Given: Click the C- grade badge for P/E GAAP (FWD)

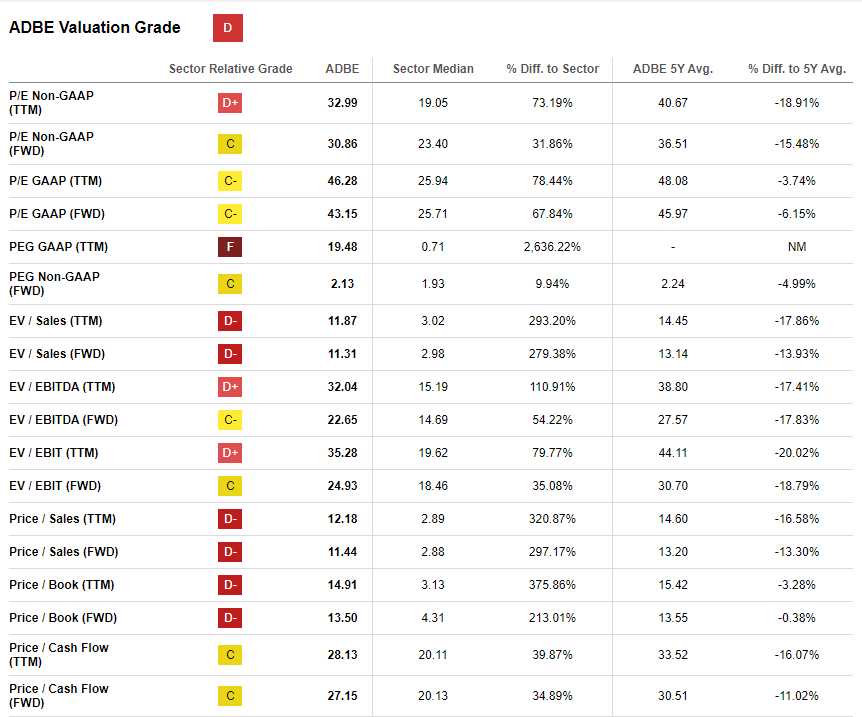Looking at the screenshot, I should click(x=230, y=214).
